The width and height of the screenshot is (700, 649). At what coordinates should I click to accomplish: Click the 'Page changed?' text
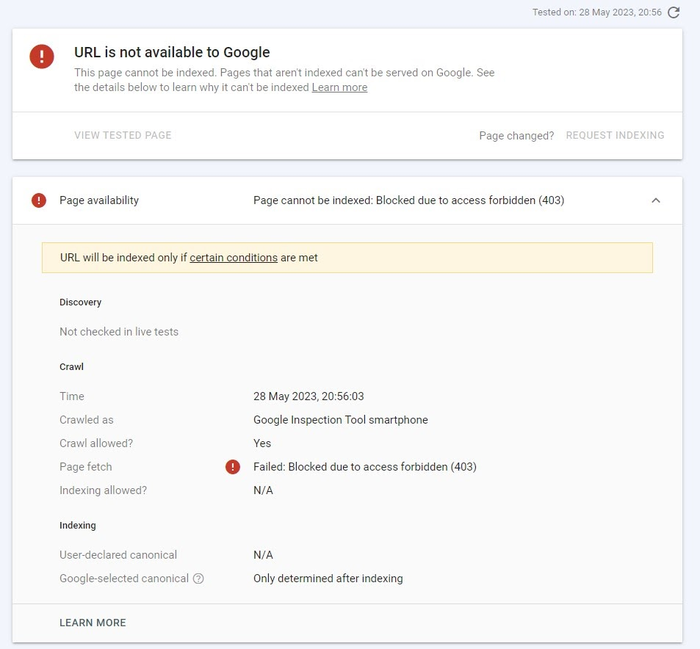pos(517,136)
